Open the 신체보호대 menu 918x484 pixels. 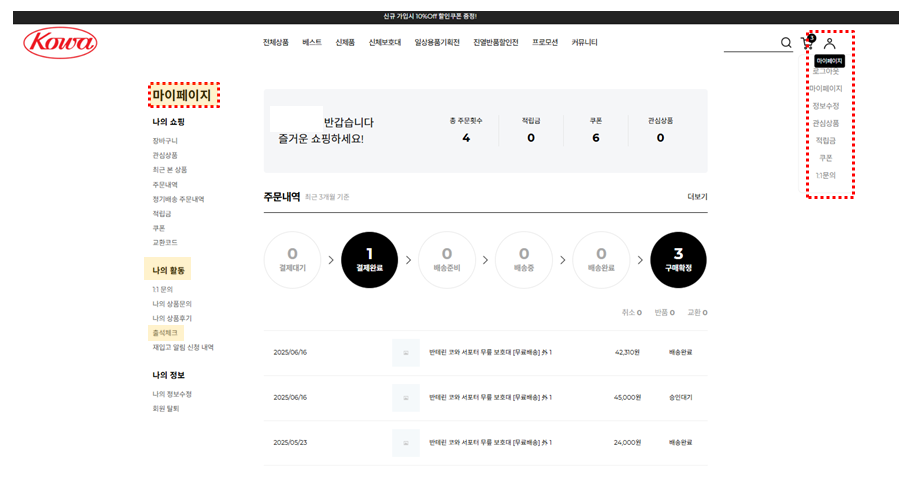click(384, 43)
